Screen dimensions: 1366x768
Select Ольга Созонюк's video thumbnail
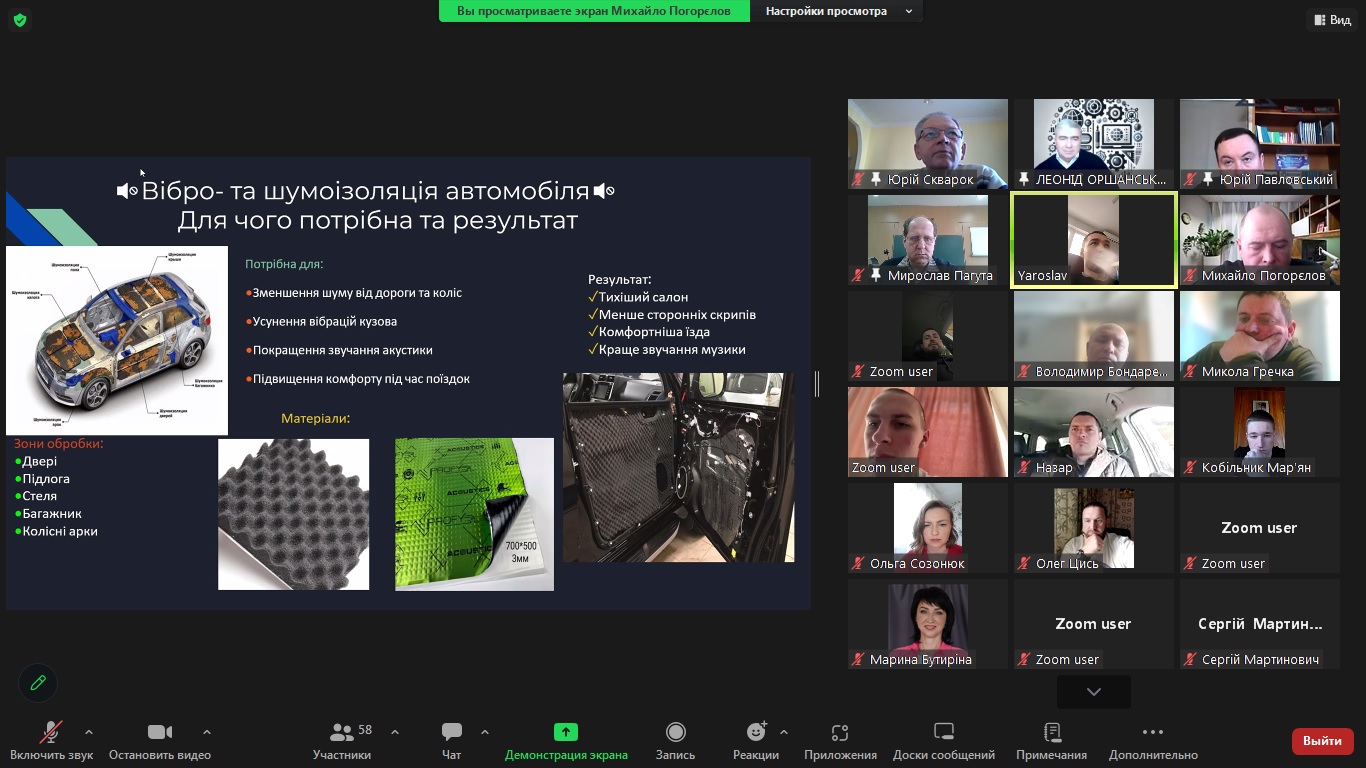[x=927, y=527]
